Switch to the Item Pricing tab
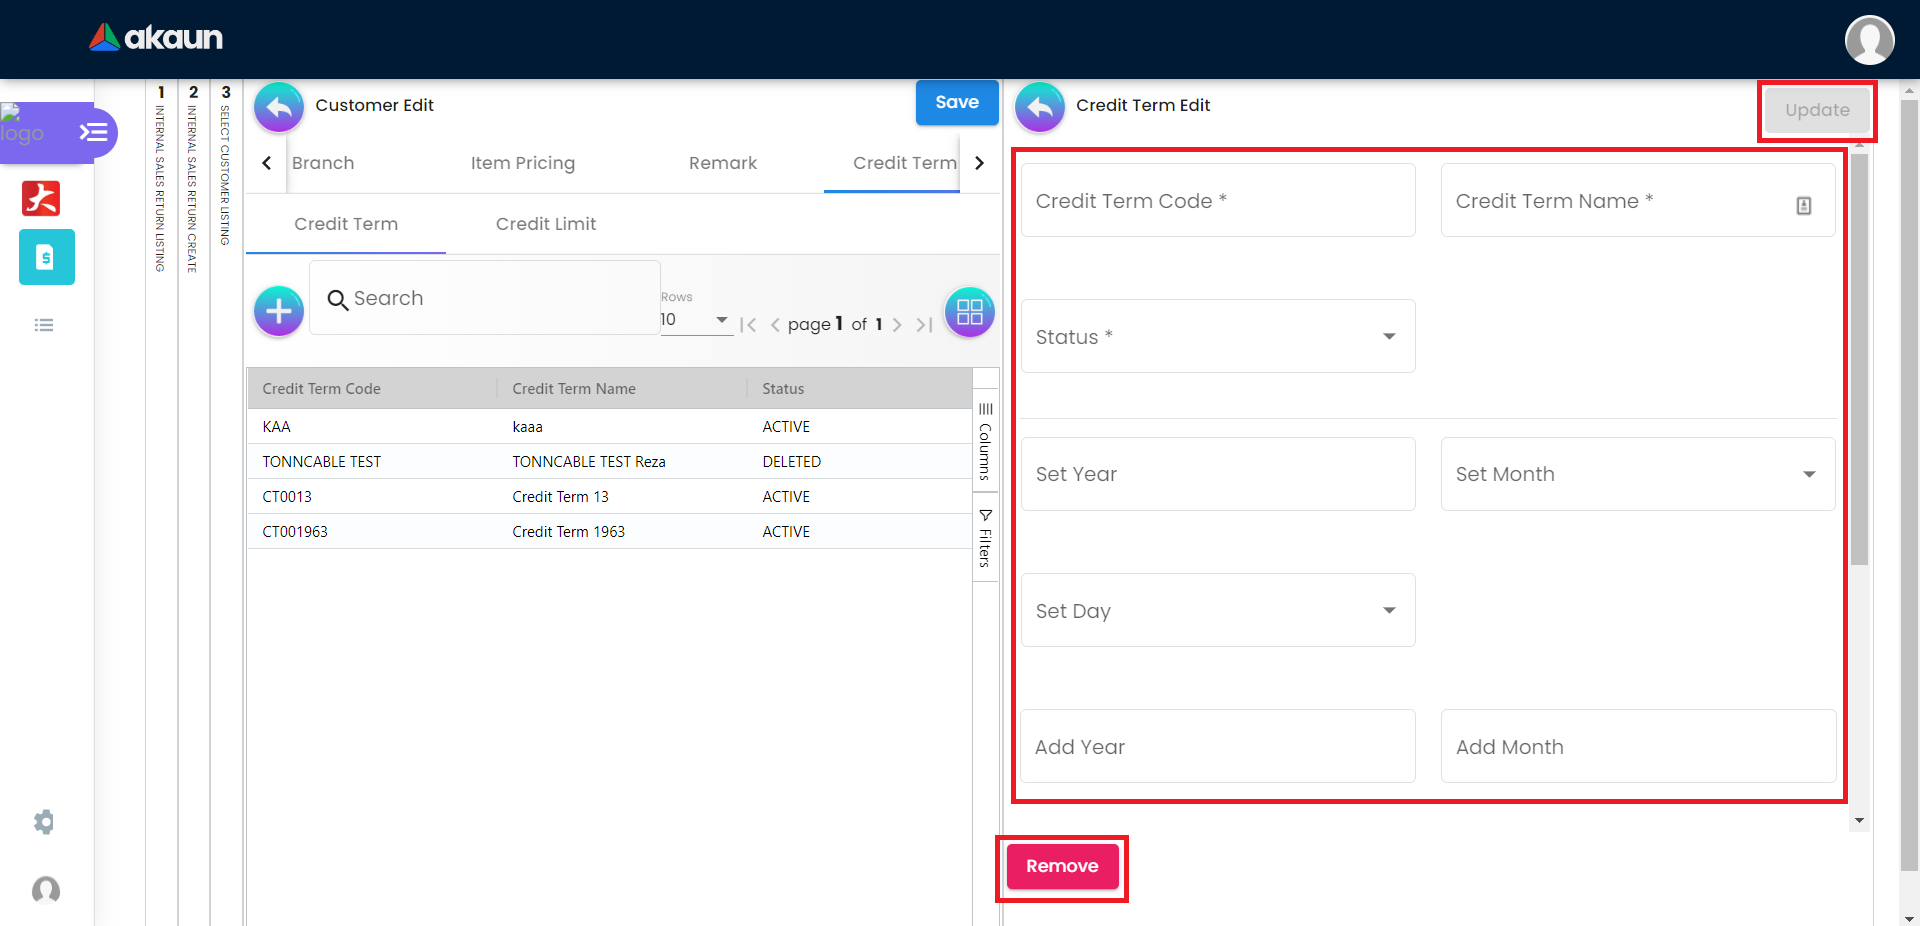This screenshot has width=1920, height=926. click(522, 163)
